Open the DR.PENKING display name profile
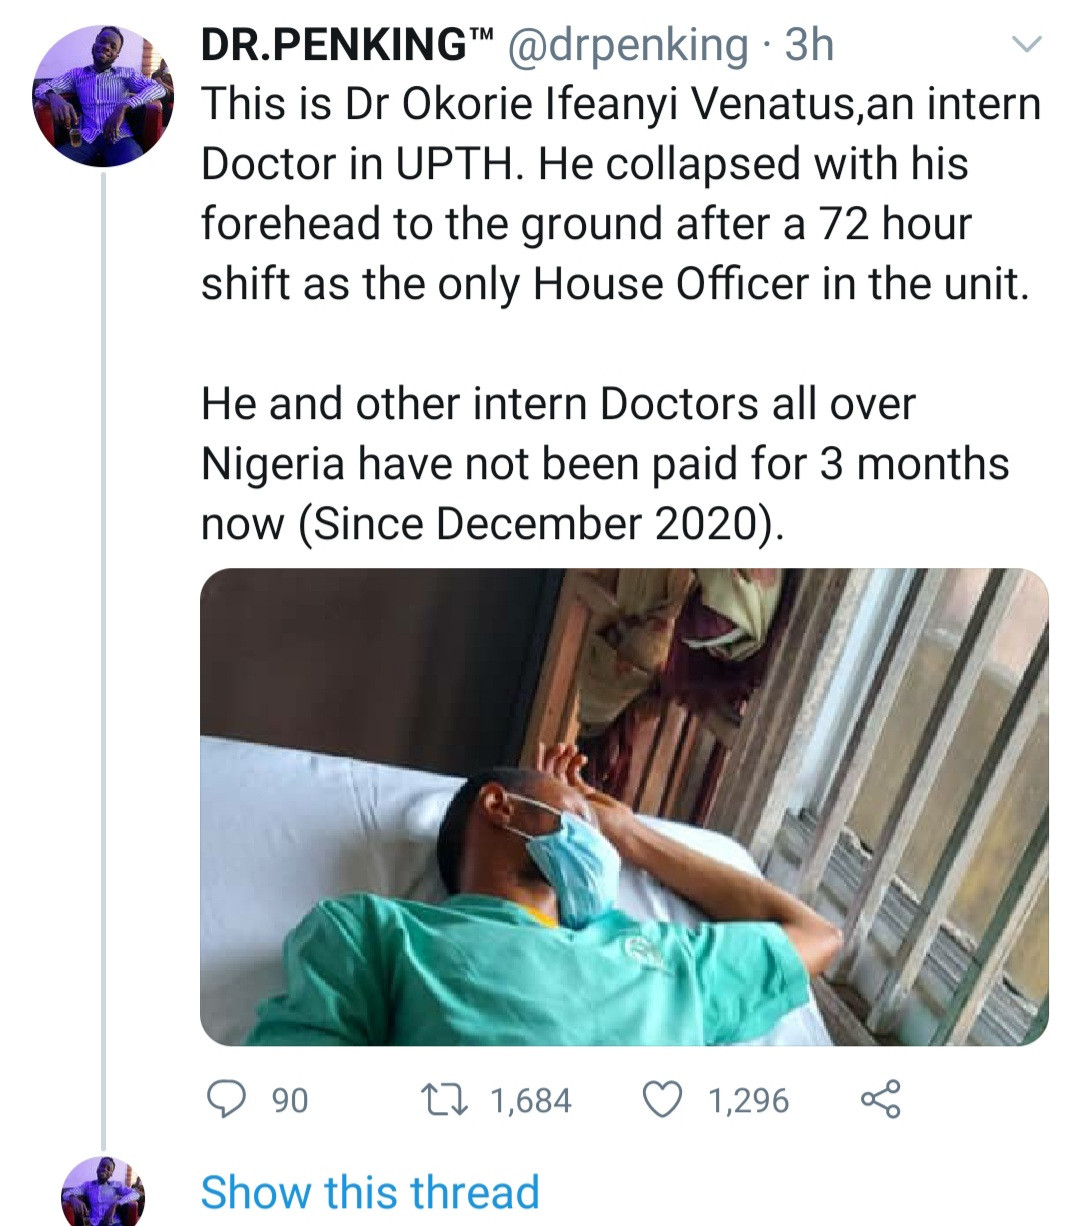The image size is (1080, 1226). [330, 45]
